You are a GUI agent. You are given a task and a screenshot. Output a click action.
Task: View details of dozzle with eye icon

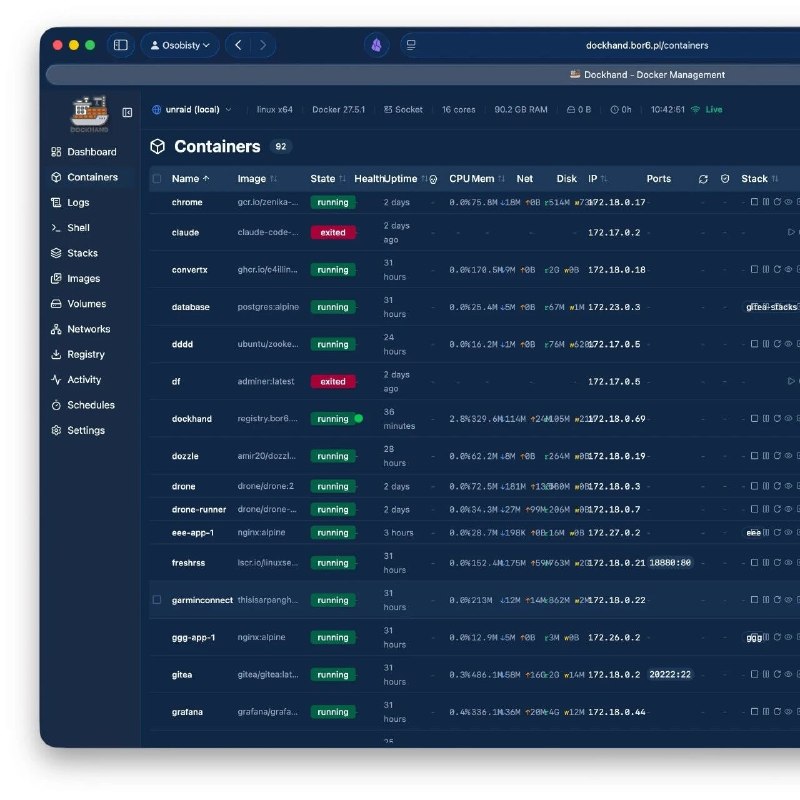coord(788,456)
